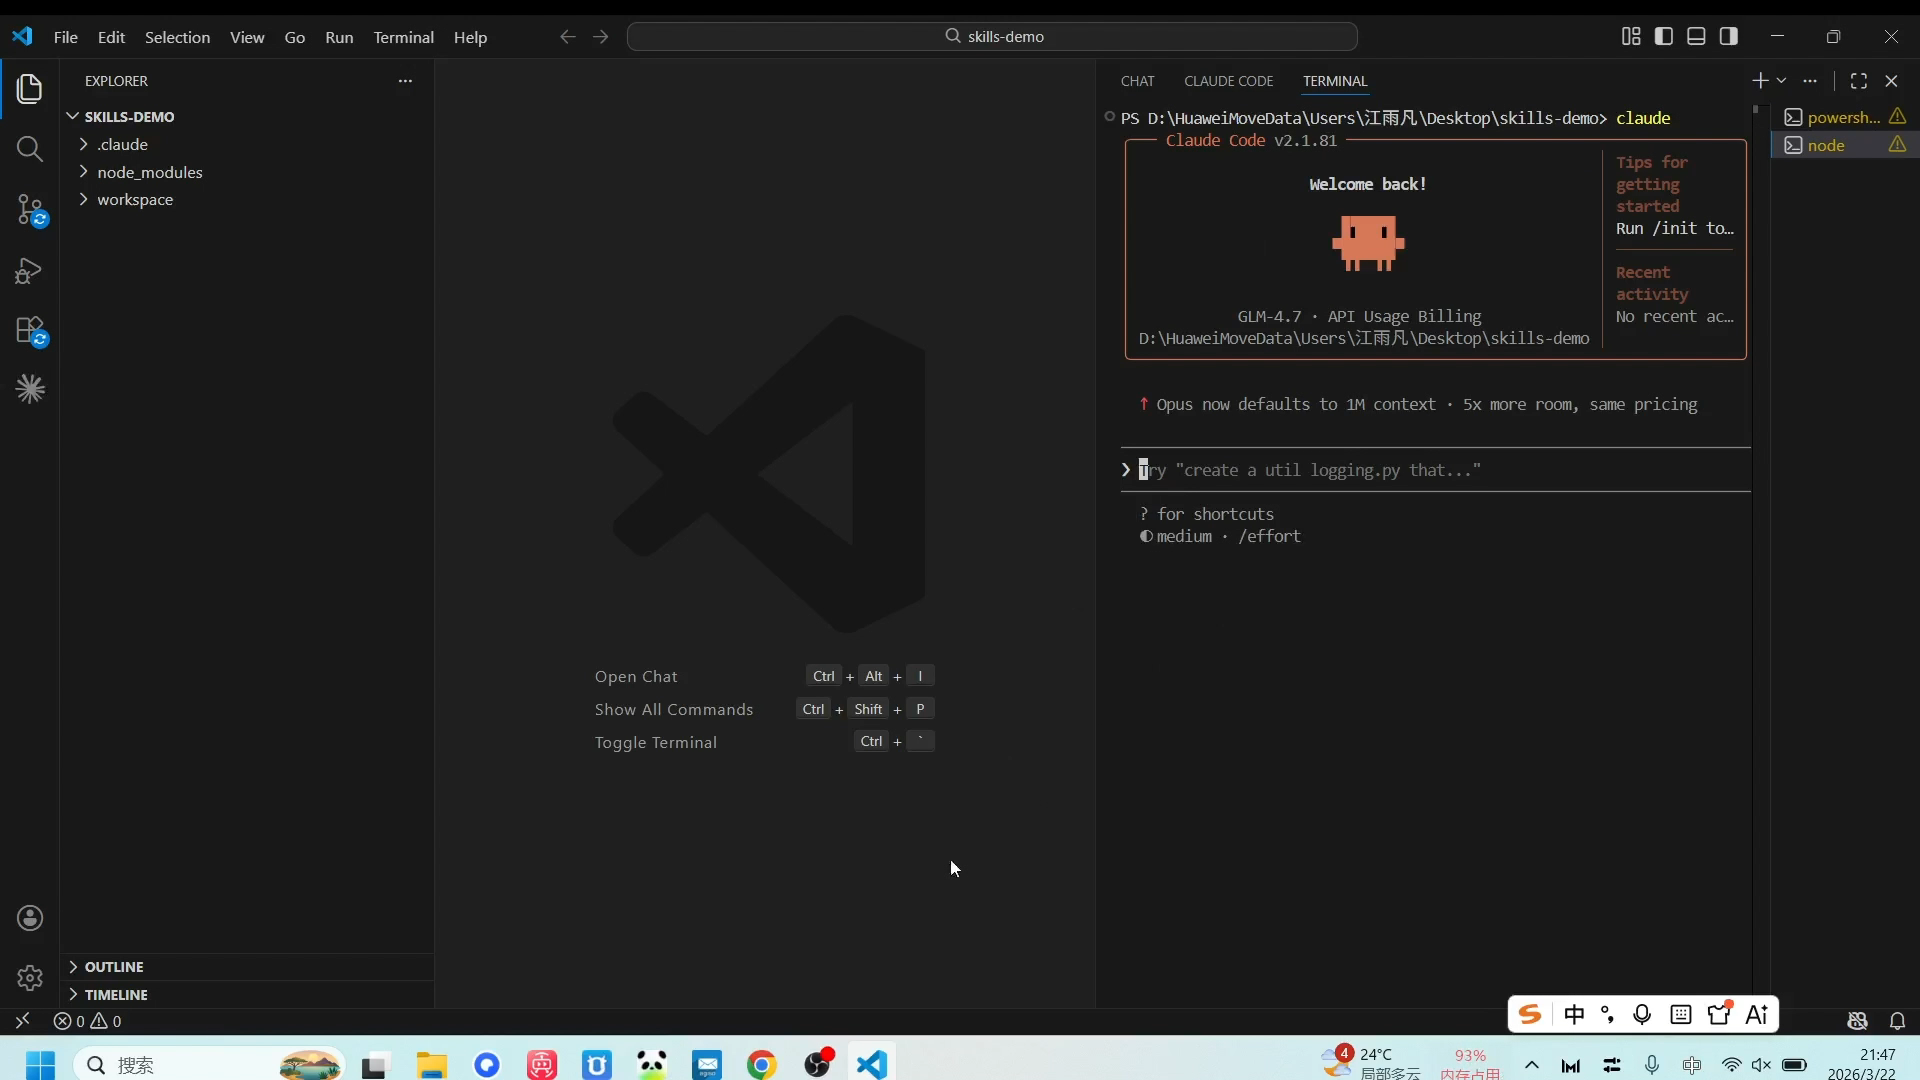Toggle the bottom Panel layout button

tap(1696, 36)
